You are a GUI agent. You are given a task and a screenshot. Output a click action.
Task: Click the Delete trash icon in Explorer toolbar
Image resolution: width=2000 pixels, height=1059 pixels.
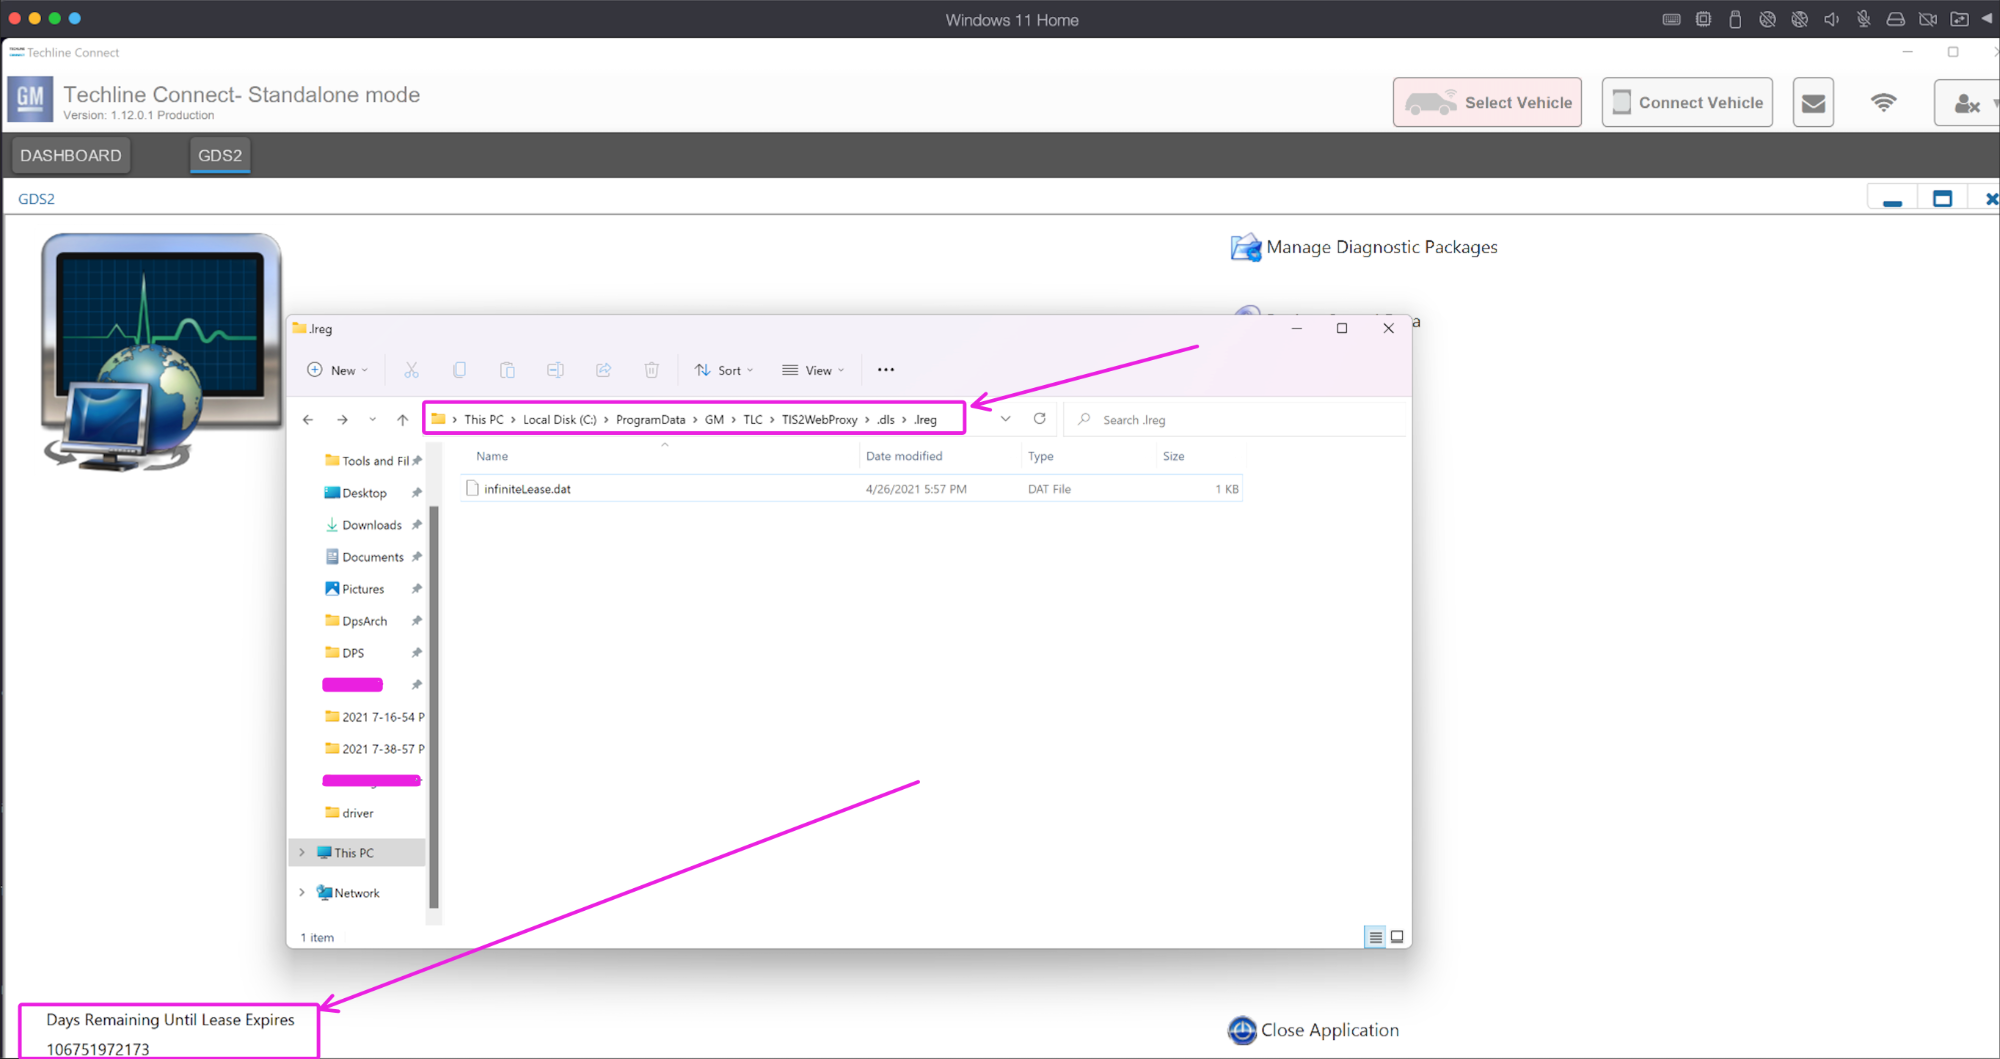651,370
